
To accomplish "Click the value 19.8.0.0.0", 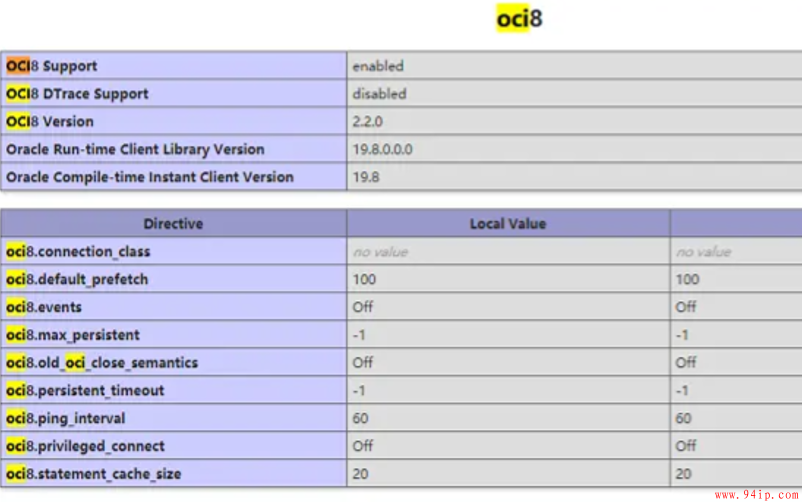I will (x=382, y=149).
